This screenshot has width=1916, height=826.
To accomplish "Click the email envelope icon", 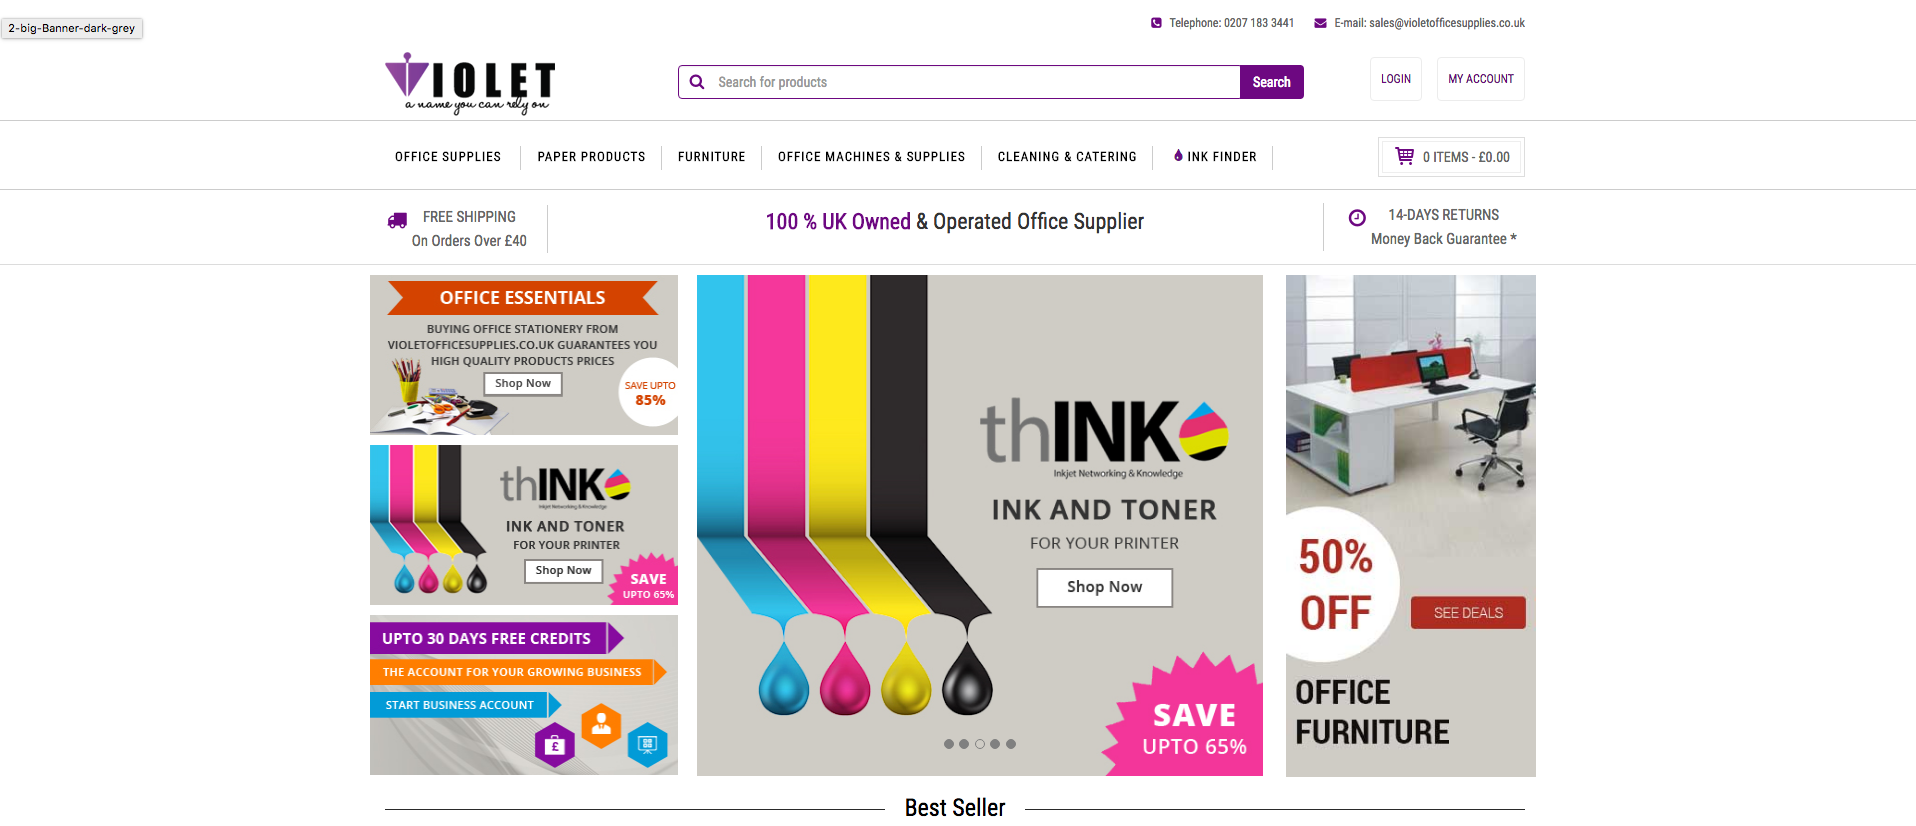I will [x=1320, y=23].
